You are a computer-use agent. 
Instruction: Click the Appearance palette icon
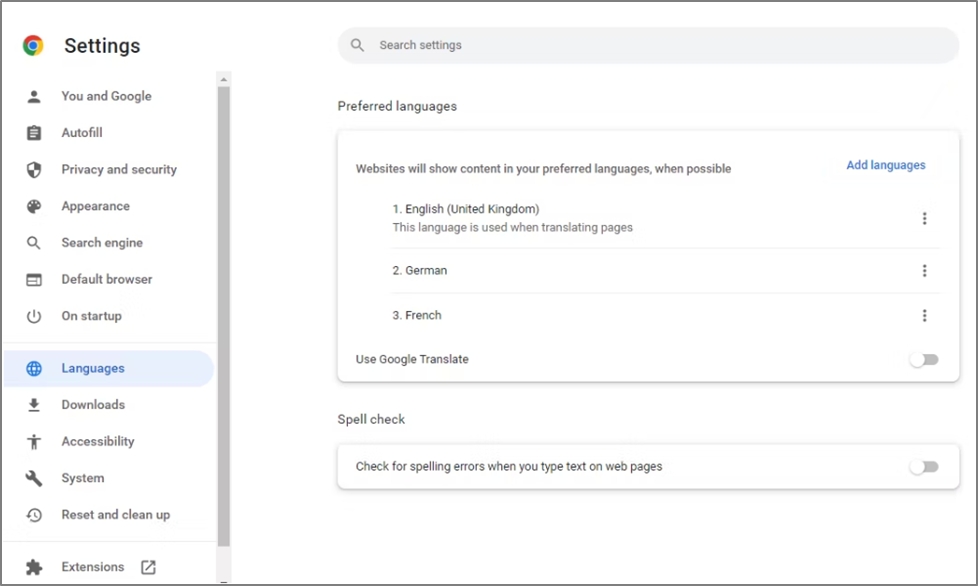(x=34, y=206)
